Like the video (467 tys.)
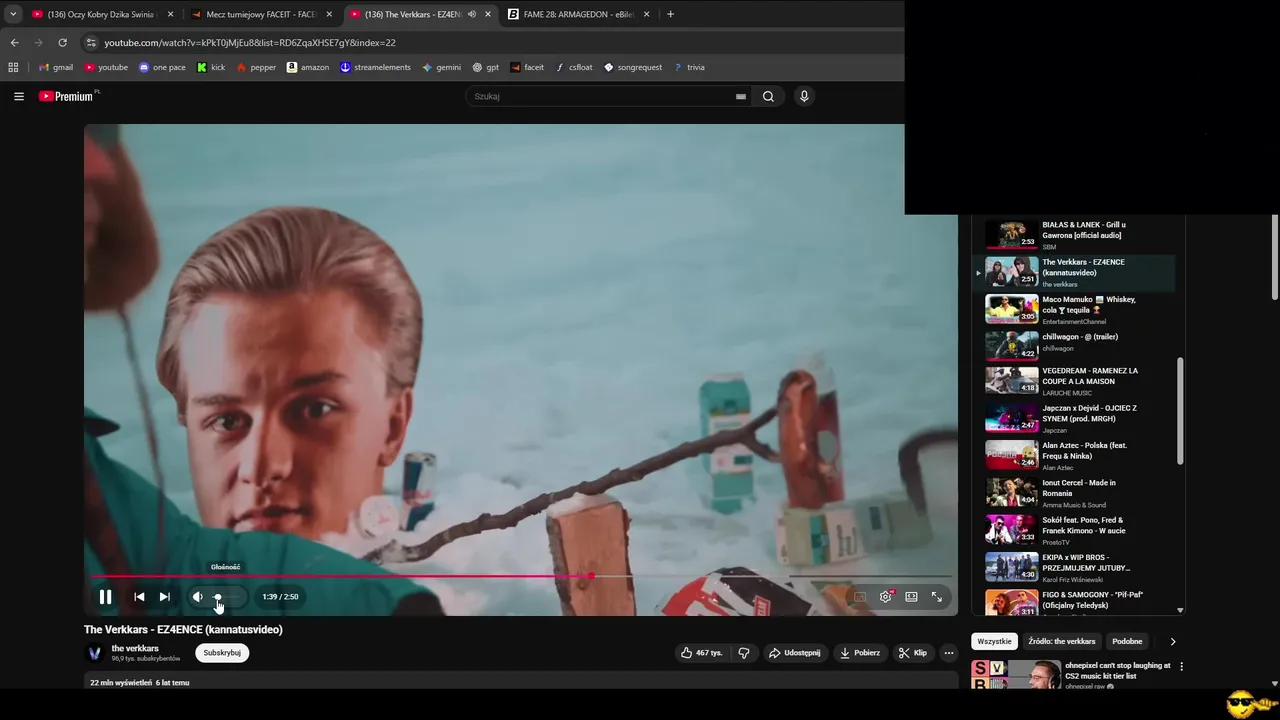 point(702,653)
